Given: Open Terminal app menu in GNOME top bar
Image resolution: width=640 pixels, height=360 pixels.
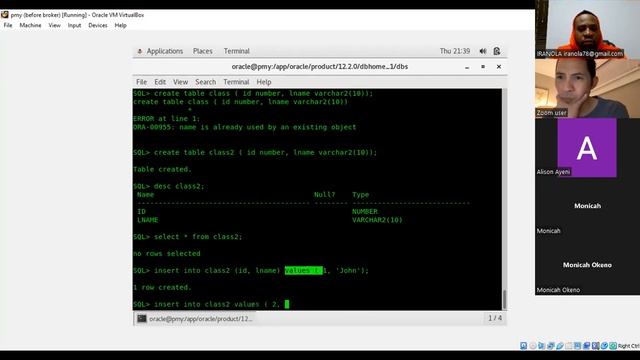Looking at the screenshot, I should pos(236,51).
